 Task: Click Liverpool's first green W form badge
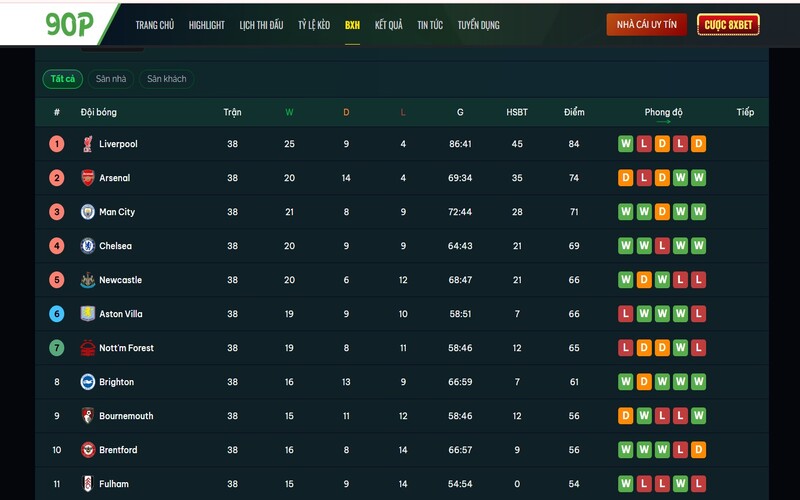(626, 144)
